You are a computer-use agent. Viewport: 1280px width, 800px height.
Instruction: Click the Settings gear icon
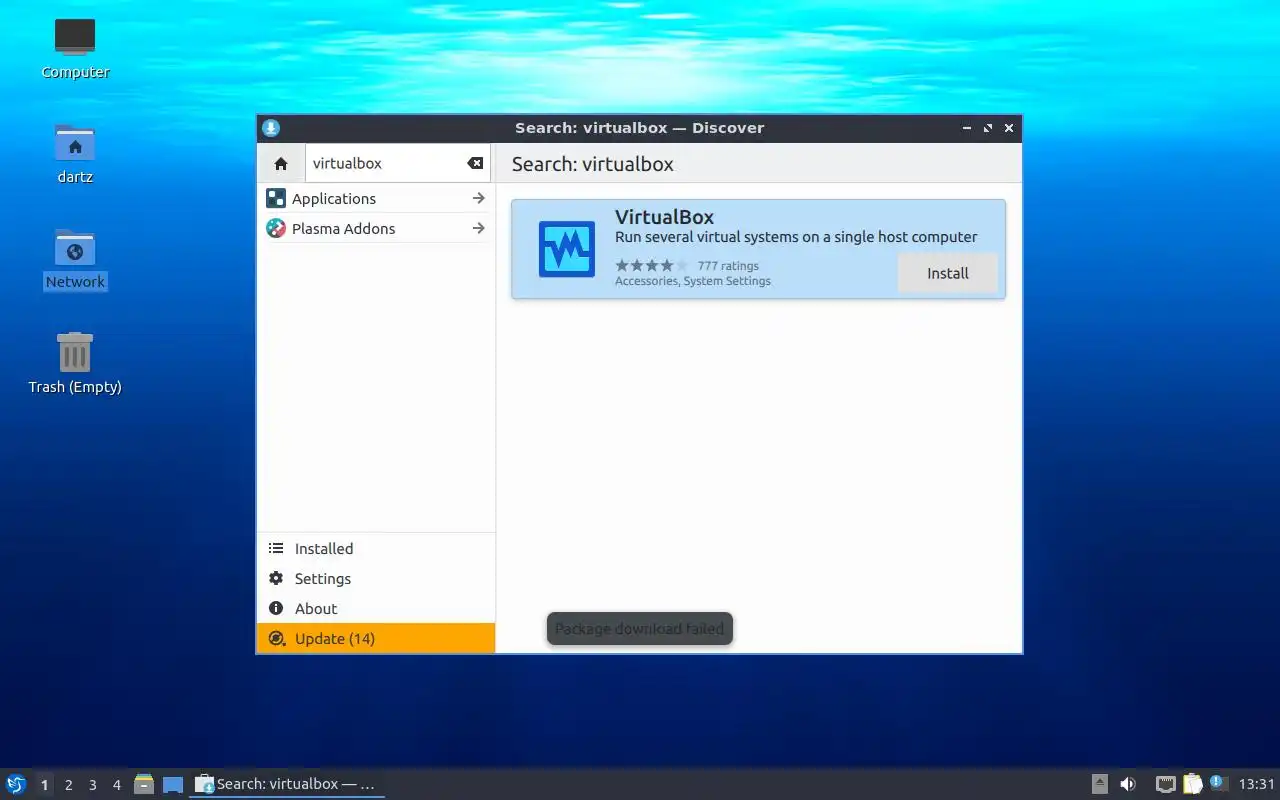(x=276, y=579)
